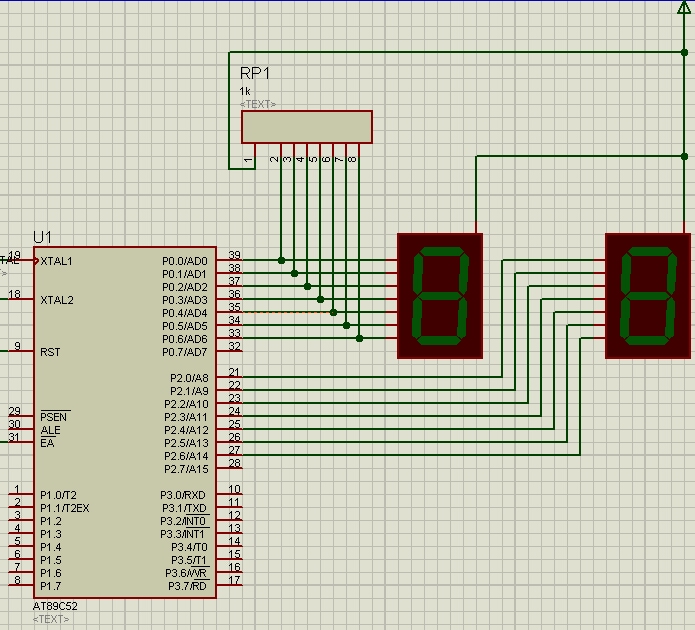Click the P2.0/A8 pin label
This screenshot has width=695, height=630.
point(188,378)
